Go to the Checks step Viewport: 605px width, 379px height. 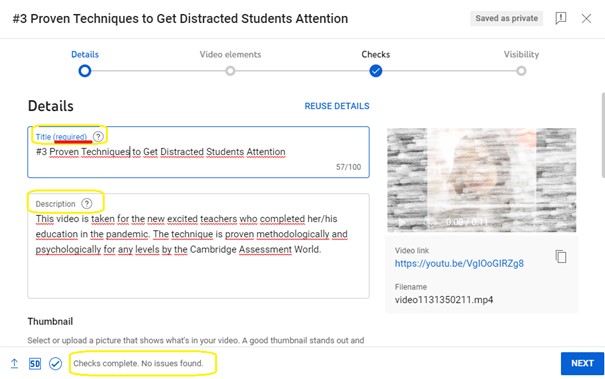[375, 71]
